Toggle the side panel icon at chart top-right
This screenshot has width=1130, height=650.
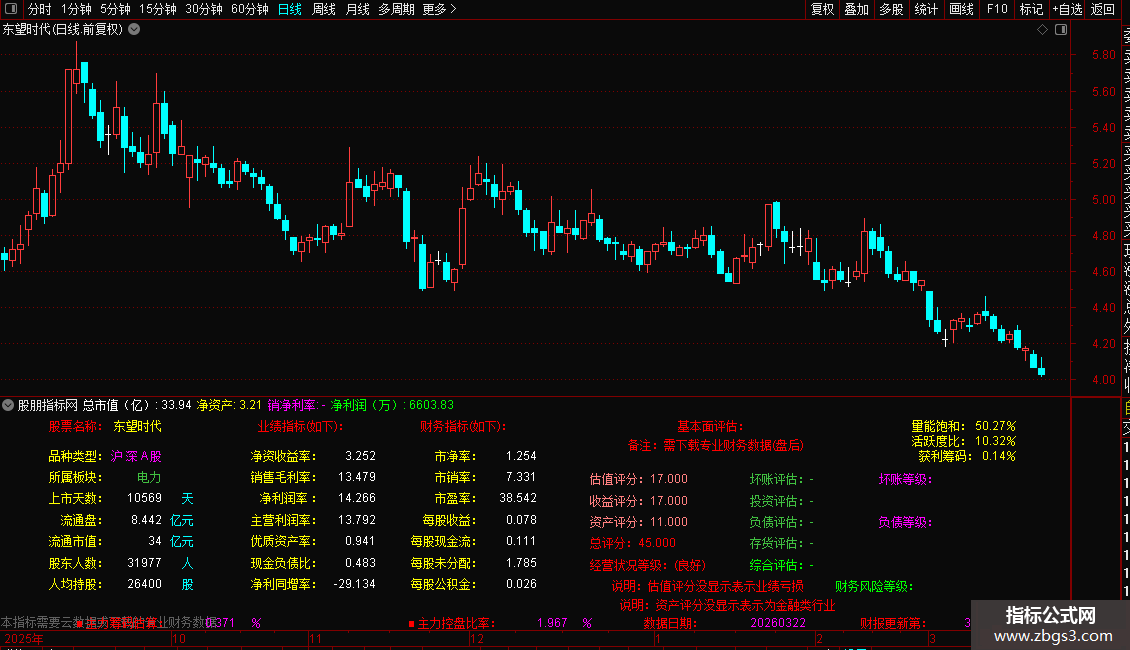[x=1061, y=30]
